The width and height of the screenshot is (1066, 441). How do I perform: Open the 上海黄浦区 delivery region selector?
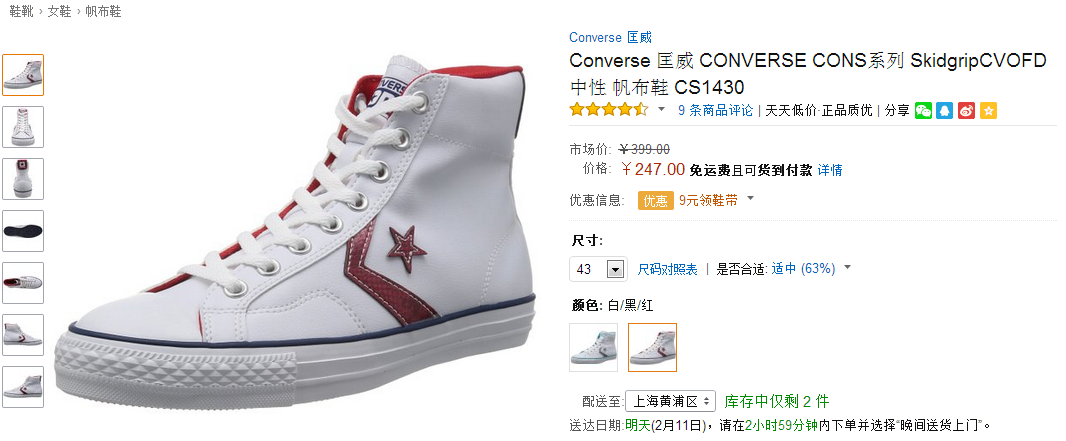click(x=670, y=401)
